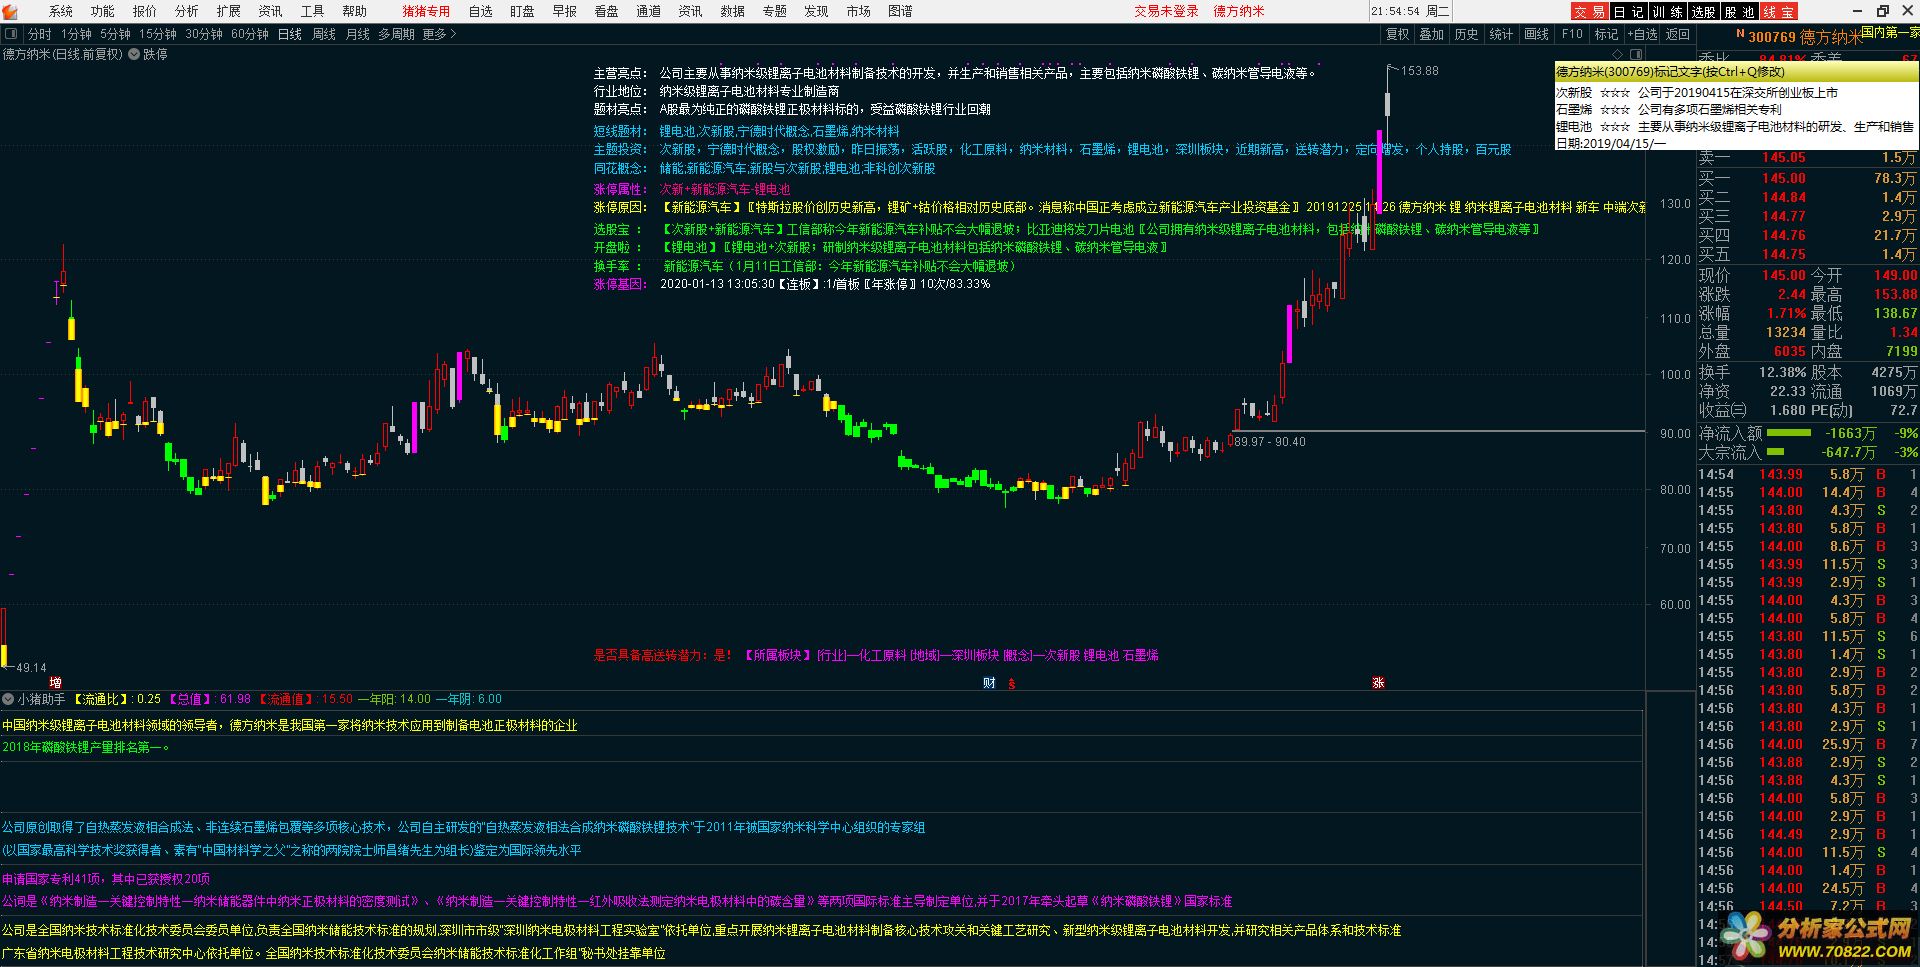1920x967 pixels.
Task: Open the 训练 training button
Action: coord(1666,11)
